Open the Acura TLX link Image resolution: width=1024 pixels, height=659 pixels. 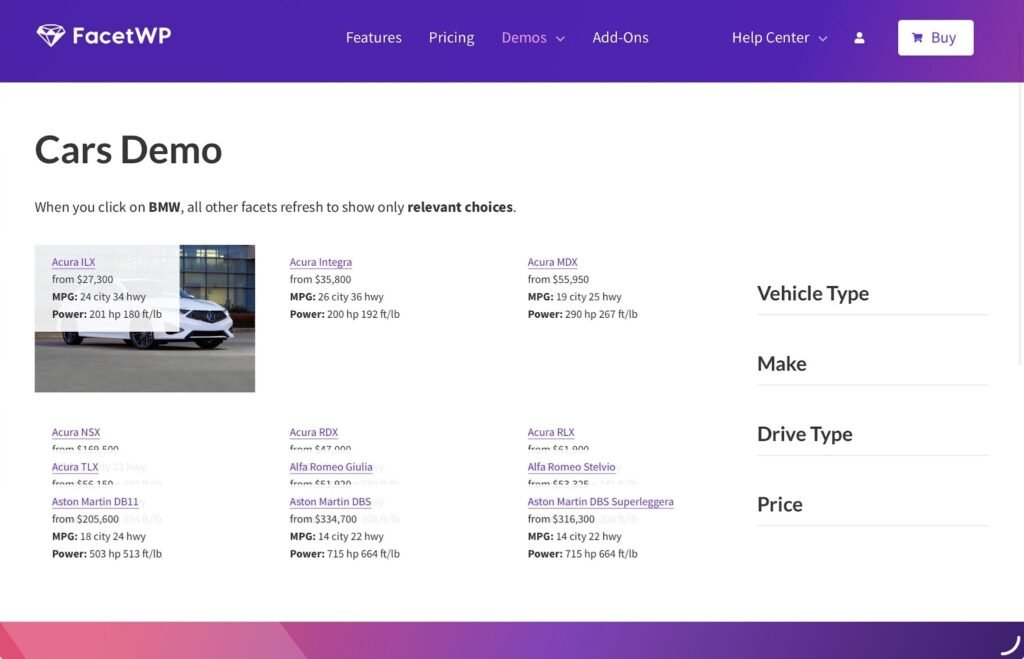tap(74, 467)
